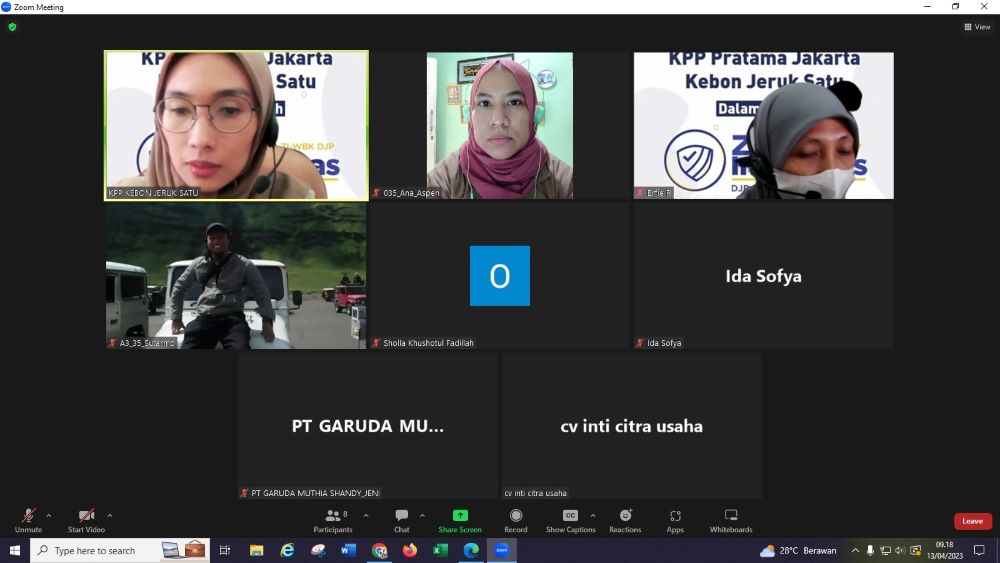Open the View layout menu

(977, 27)
